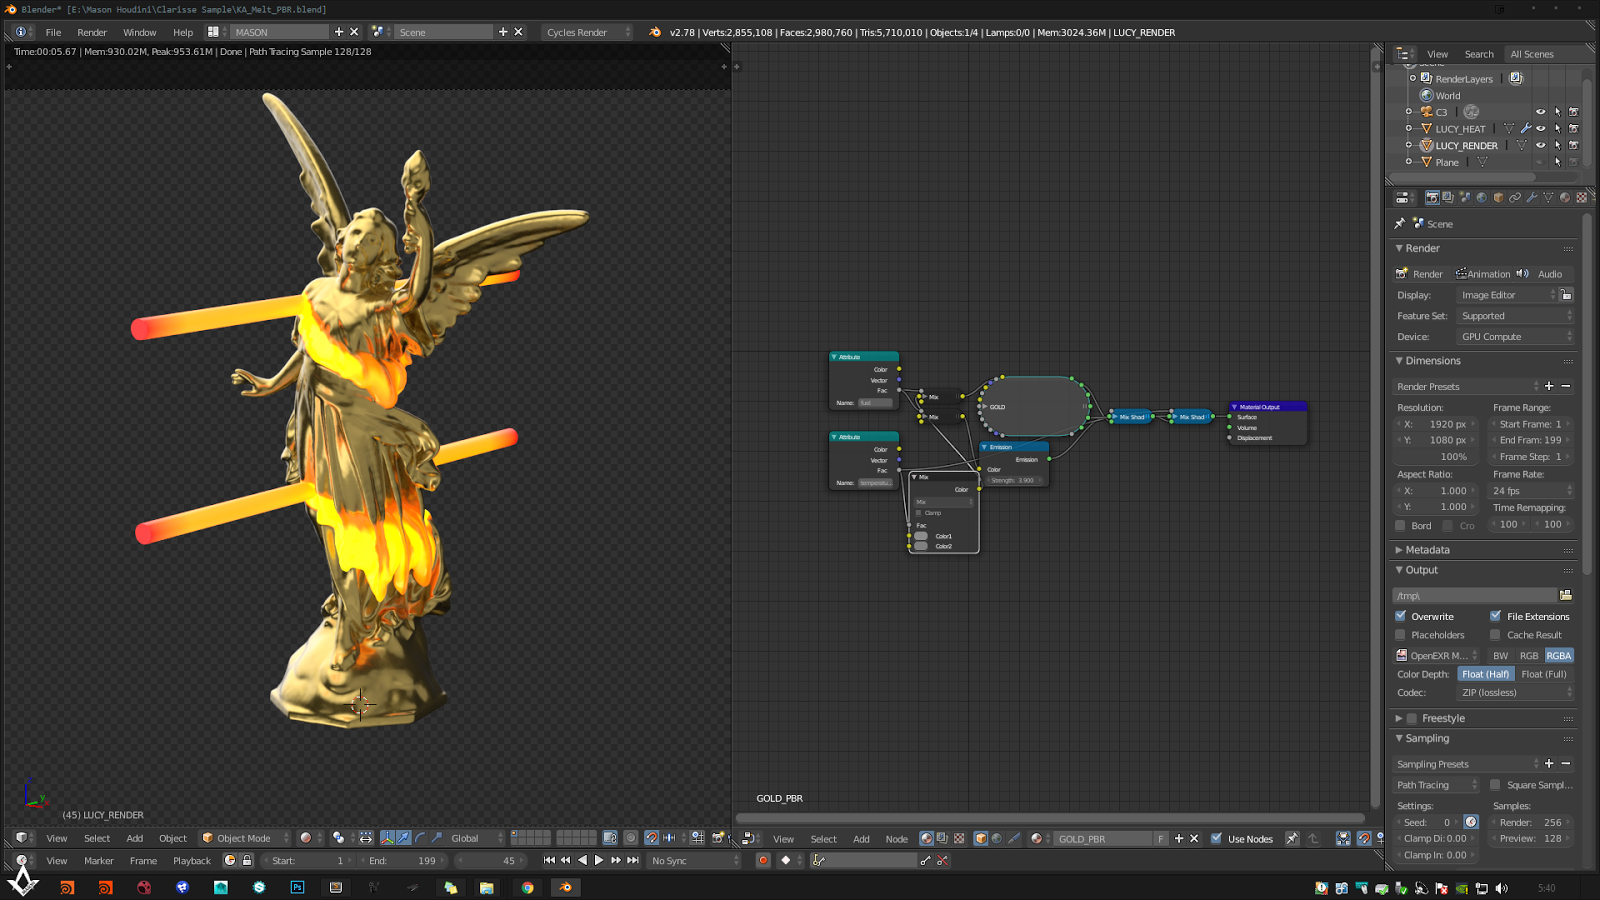Jump to the last frame in timeline
Image resolution: width=1600 pixels, height=900 pixels.
tap(633, 860)
